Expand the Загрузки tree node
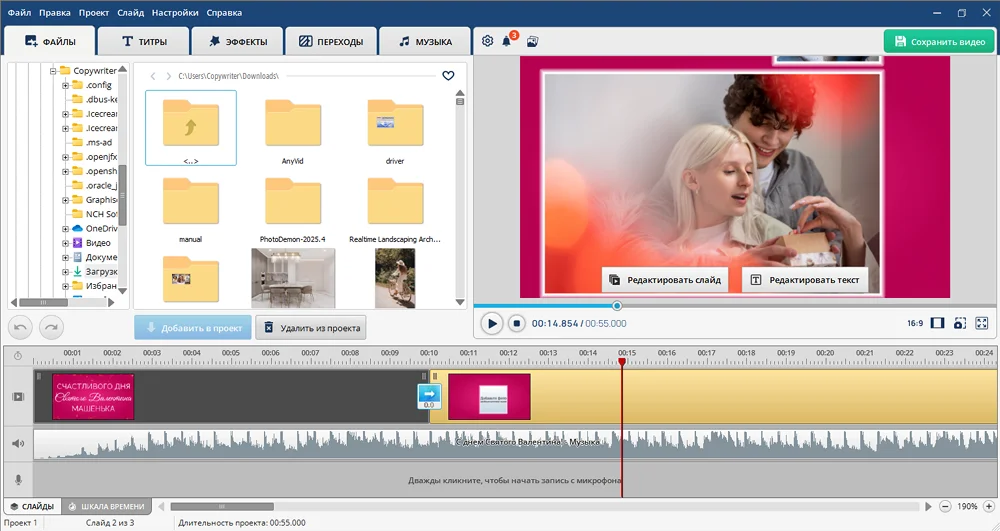Viewport: 1000px width, 531px height. (x=65, y=272)
